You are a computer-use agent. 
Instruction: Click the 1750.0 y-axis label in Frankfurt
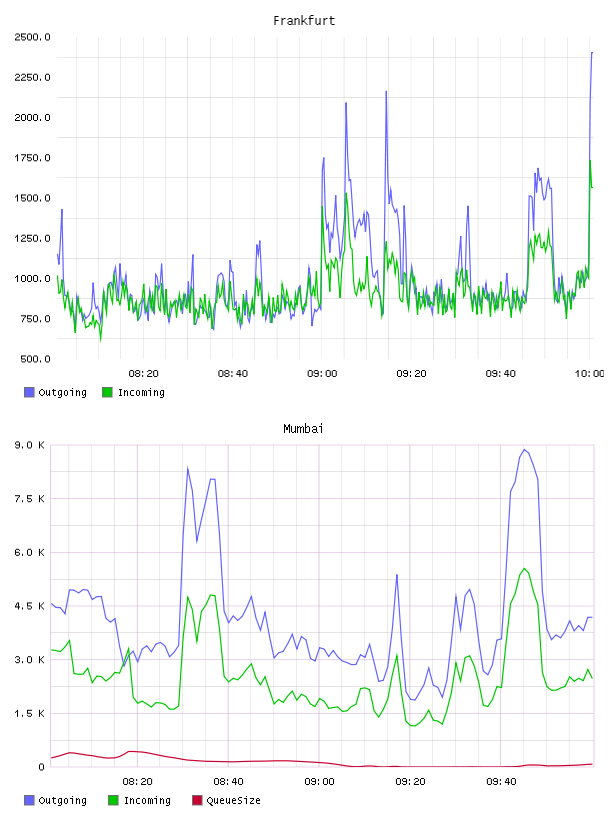[x=32, y=158]
